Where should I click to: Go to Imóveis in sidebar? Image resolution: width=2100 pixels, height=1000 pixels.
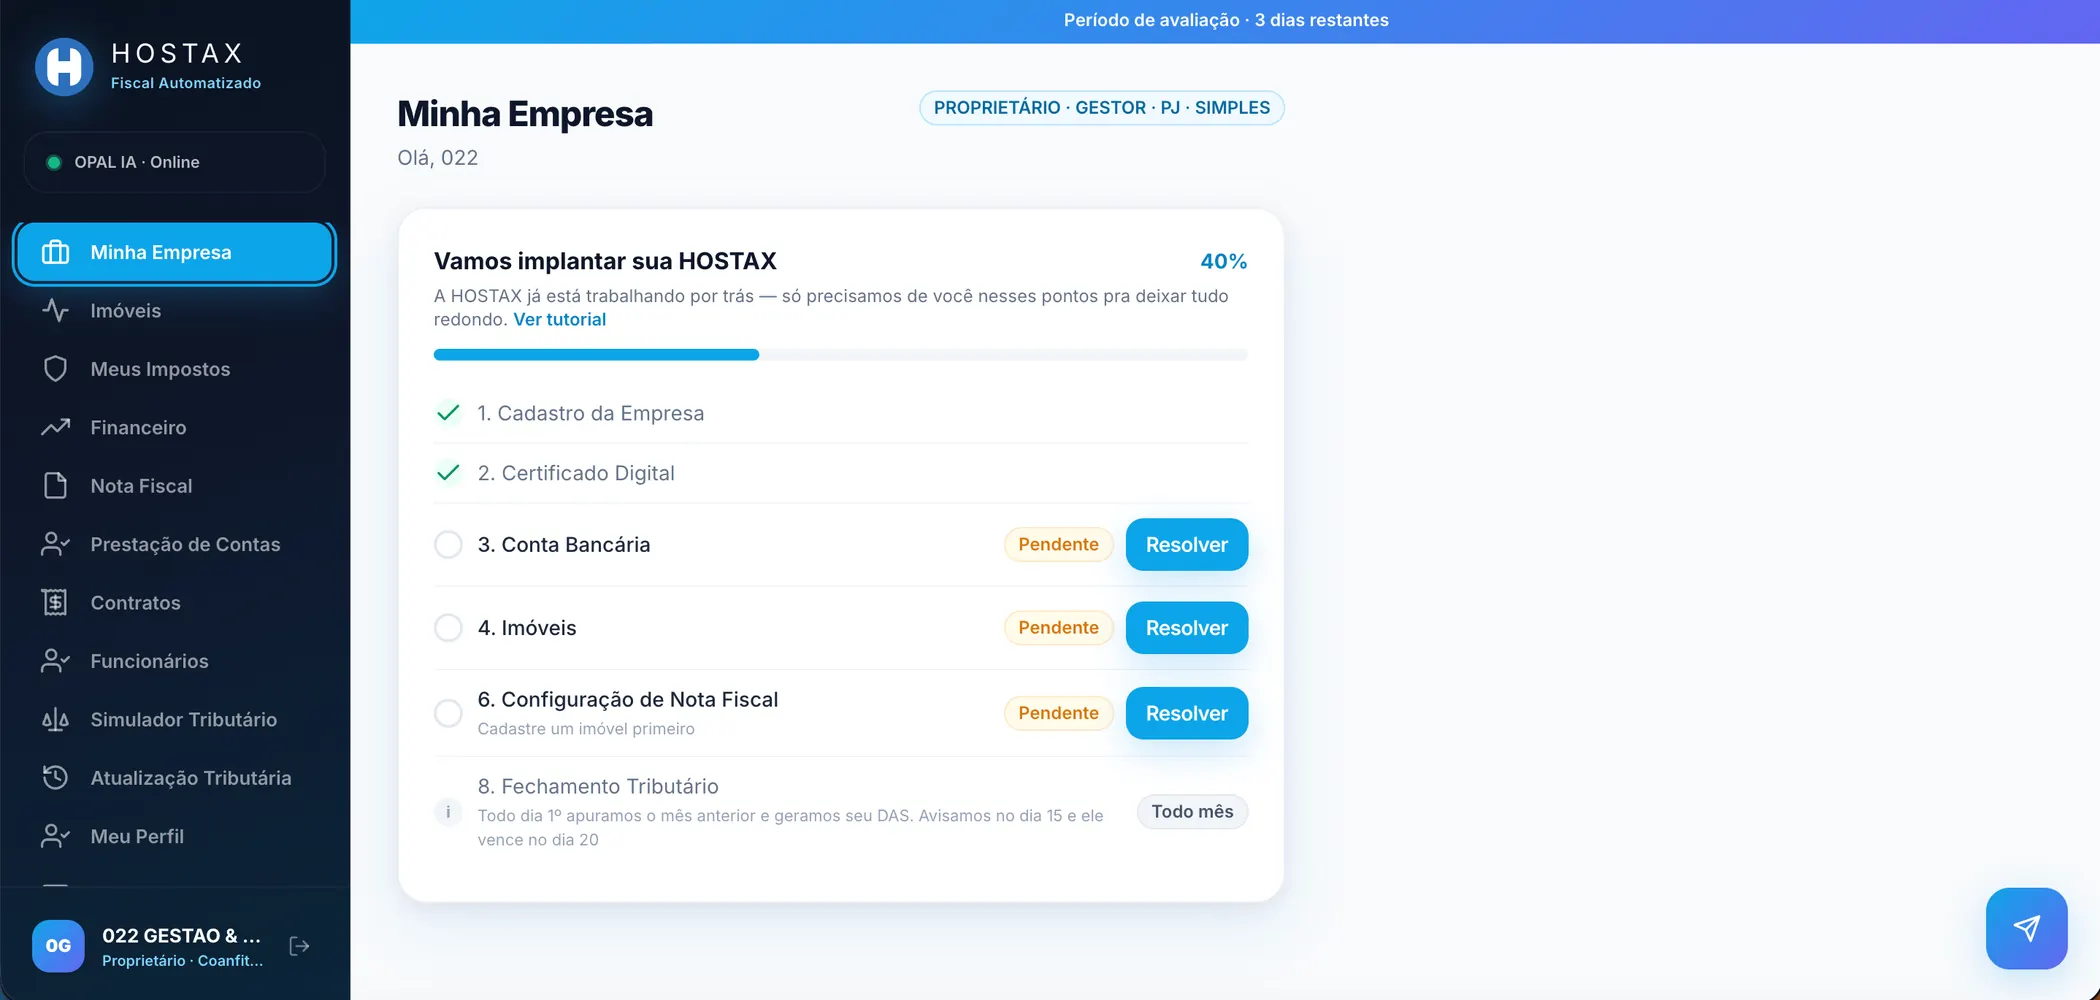point(174,311)
